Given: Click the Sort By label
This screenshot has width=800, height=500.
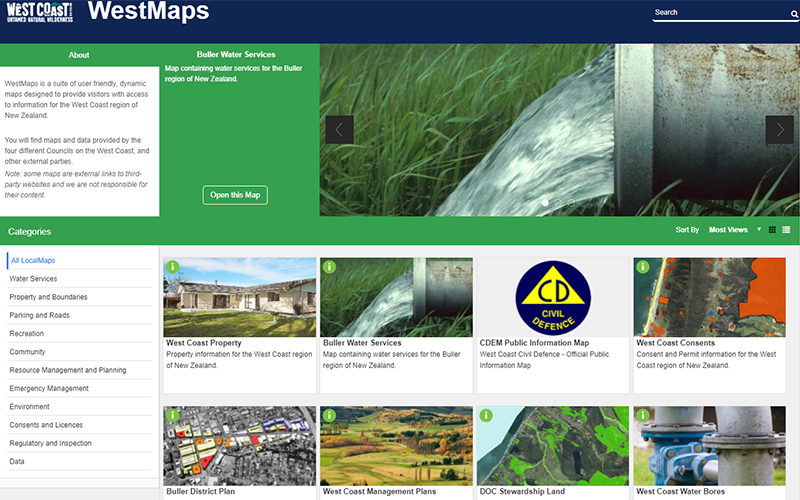Looking at the screenshot, I should (687, 230).
